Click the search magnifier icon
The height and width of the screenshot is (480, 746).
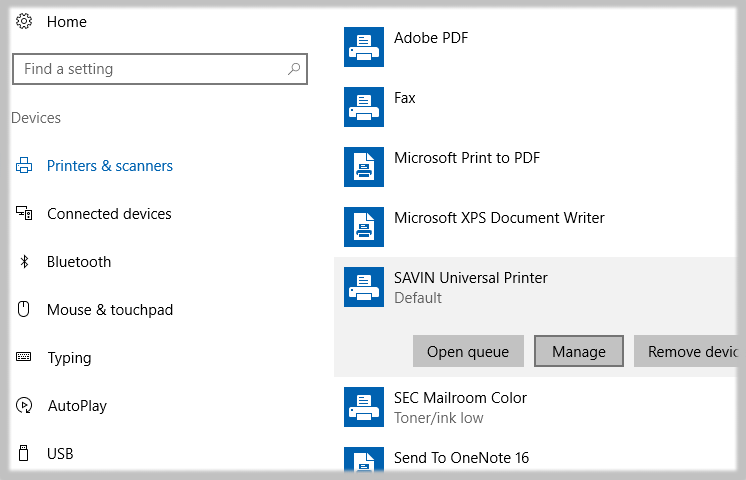[x=294, y=69]
